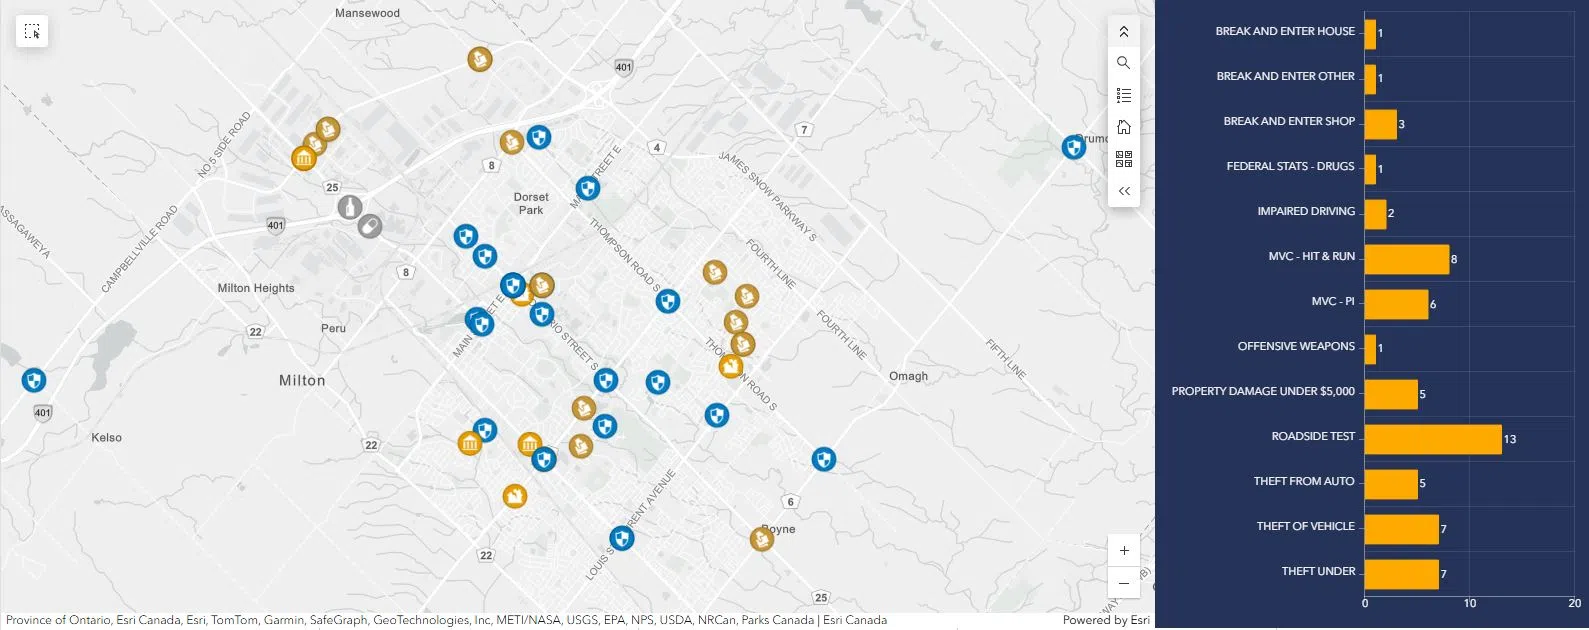Screen dimensions: 1589x630
Task: Reset map to home extent
Action: pos(1124,127)
